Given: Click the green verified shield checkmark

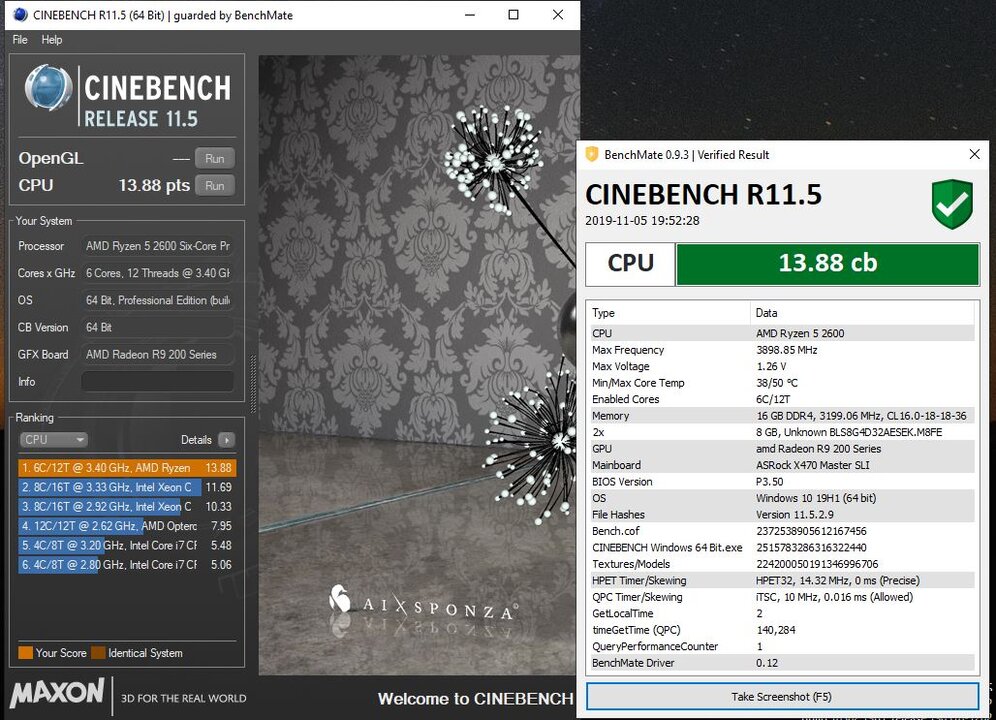Looking at the screenshot, I should tap(952, 204).
